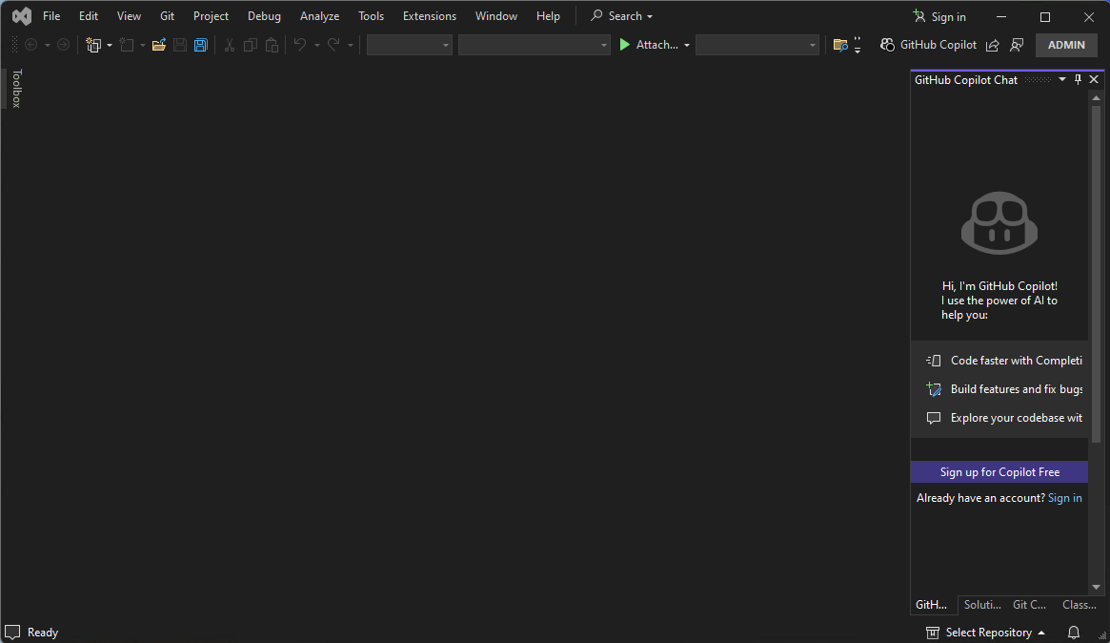Click the Send Feedback person icon

coord(1017,45)
